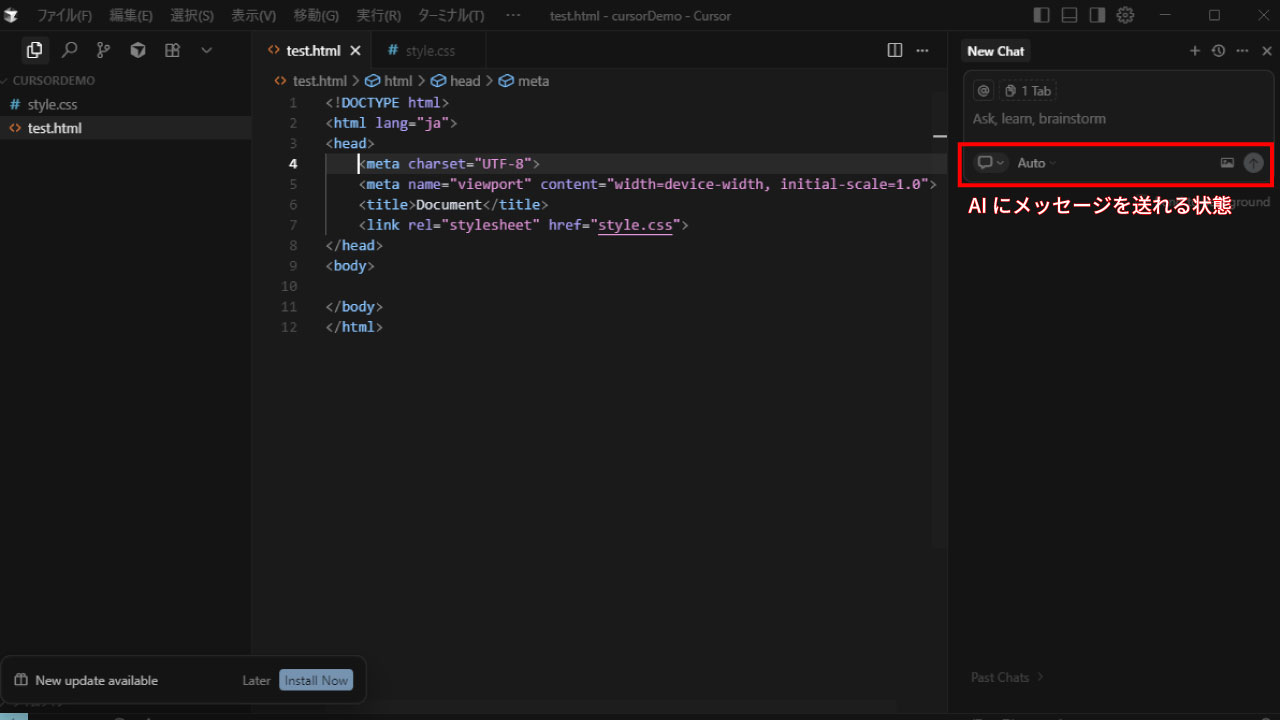Image resolution: width=1280 pixels, height=720 pixels.
Task: Open the ファイル(F) menu
Action: [64, 16]
